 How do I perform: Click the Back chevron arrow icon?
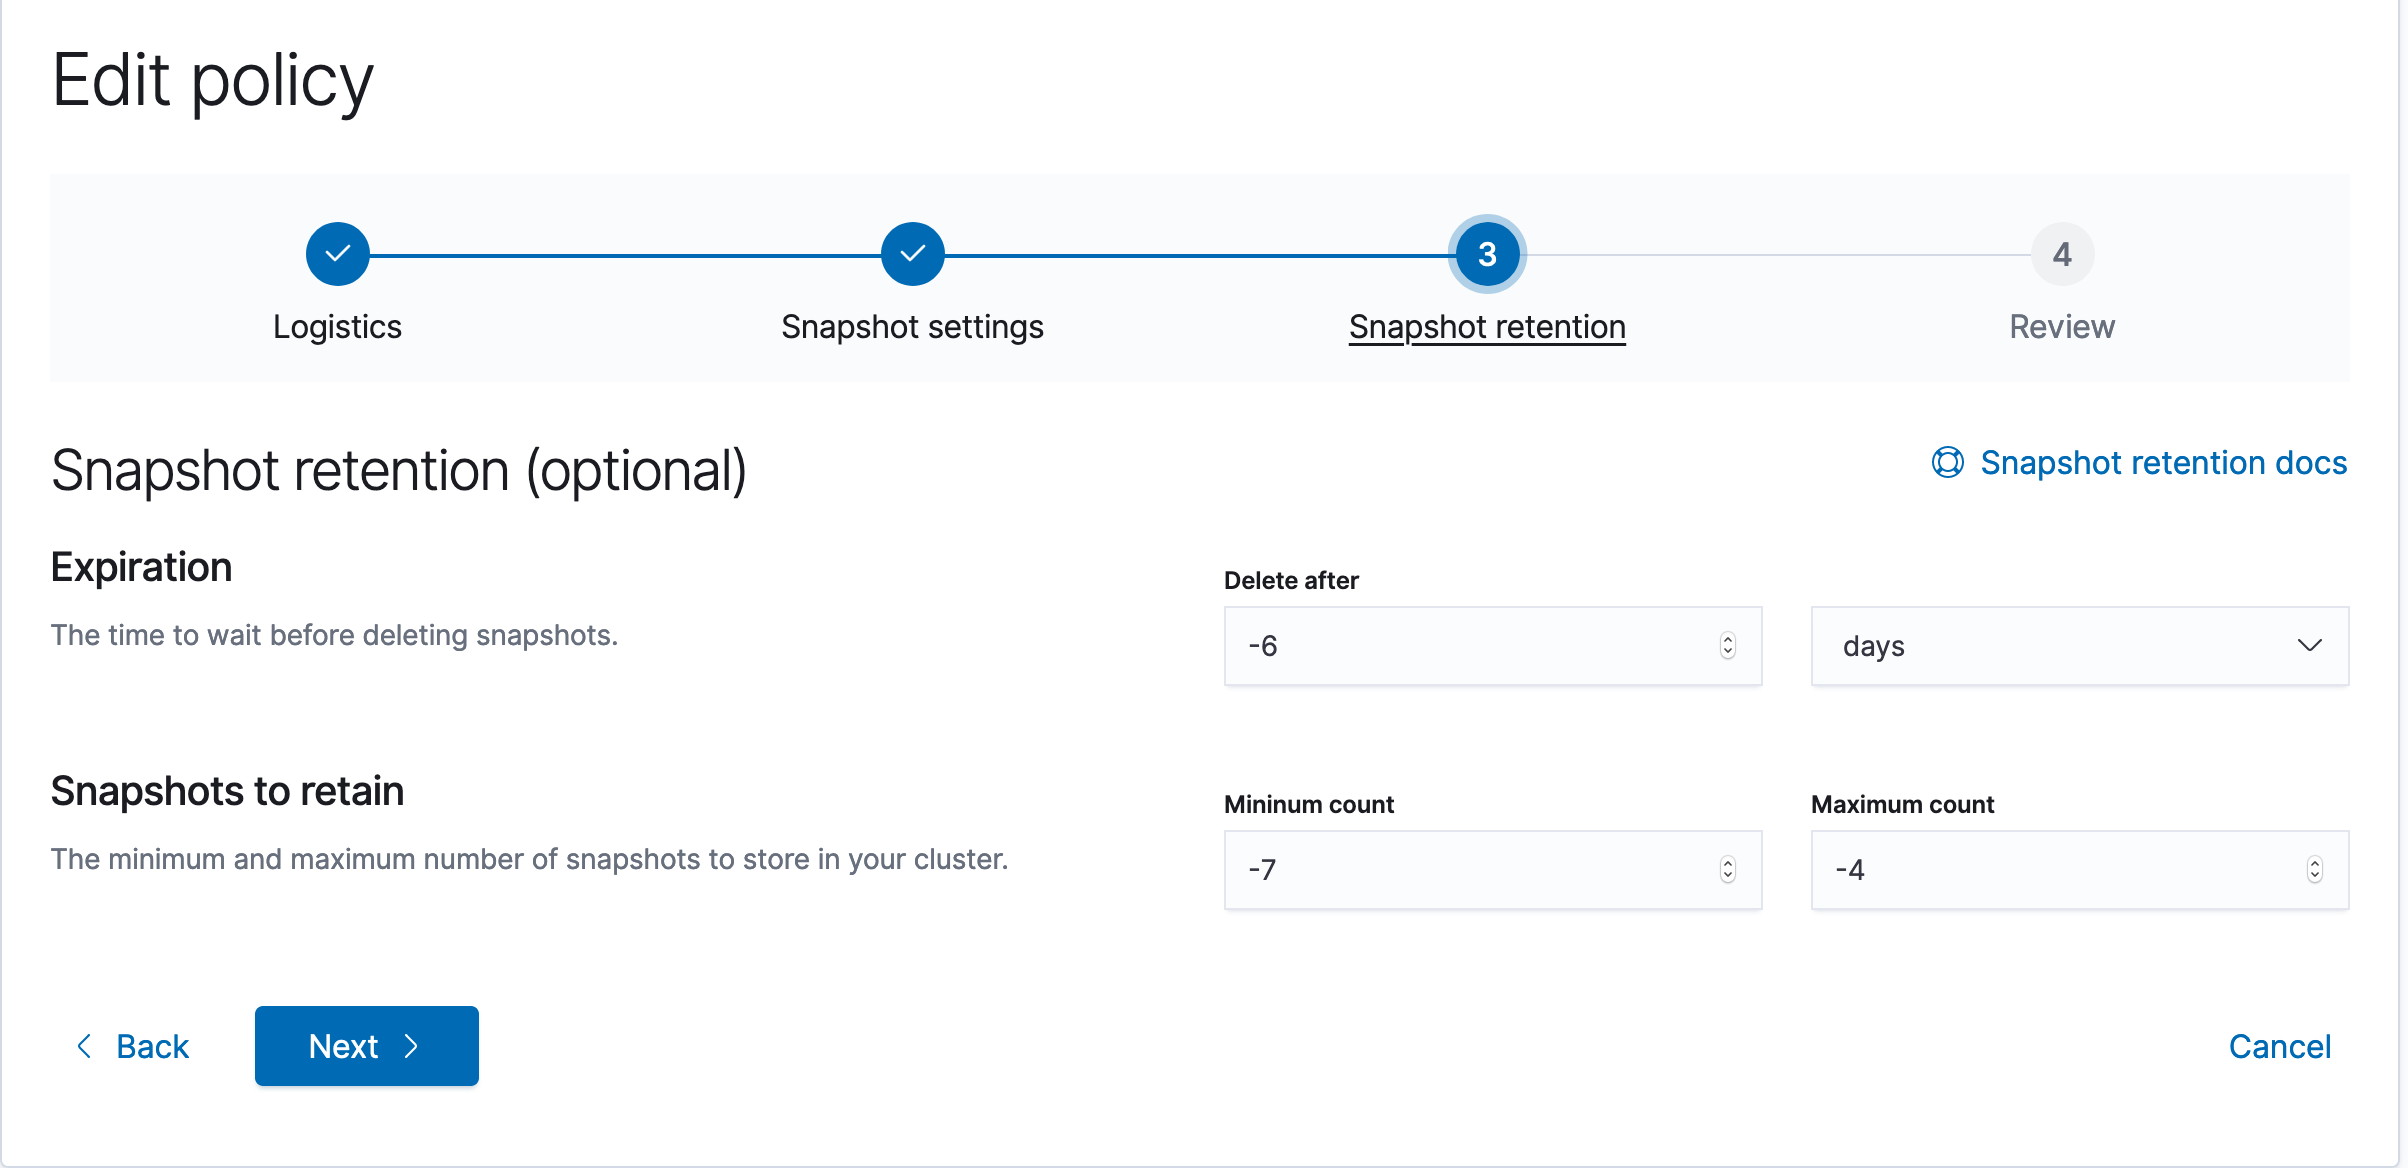85,1046
